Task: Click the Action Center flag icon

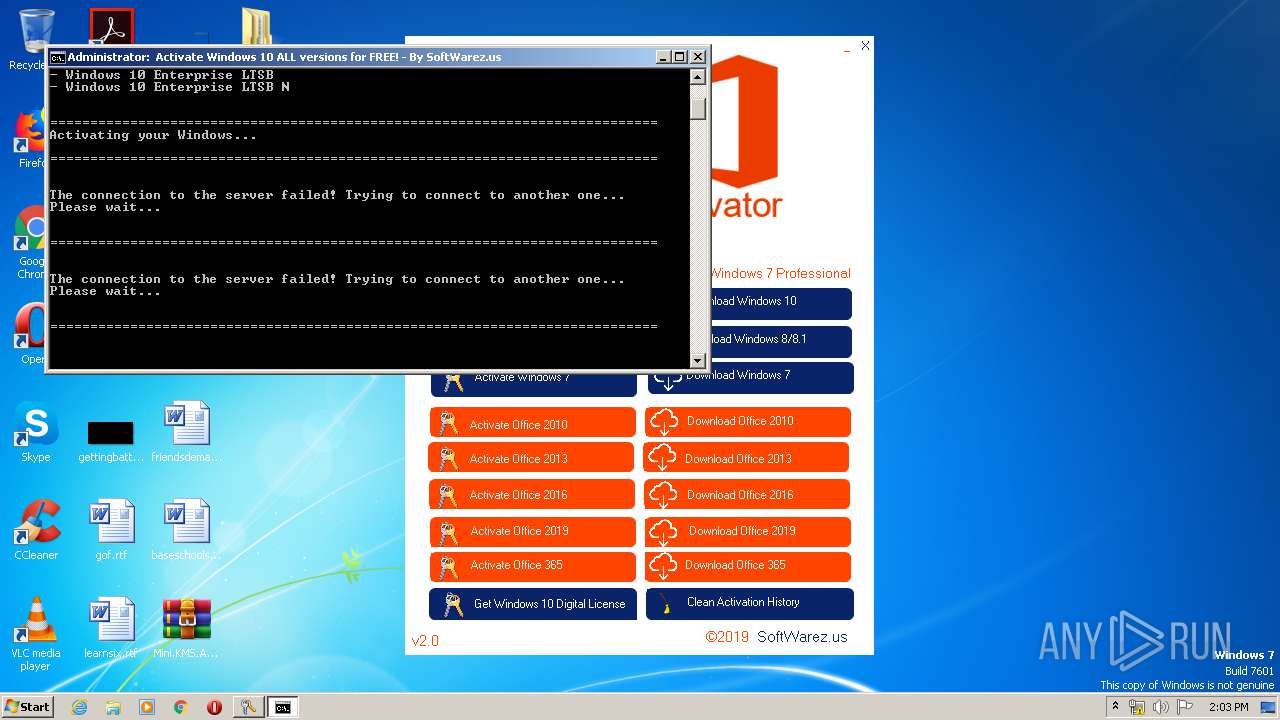Action: pyautogui.click(x=1184, y=707)
